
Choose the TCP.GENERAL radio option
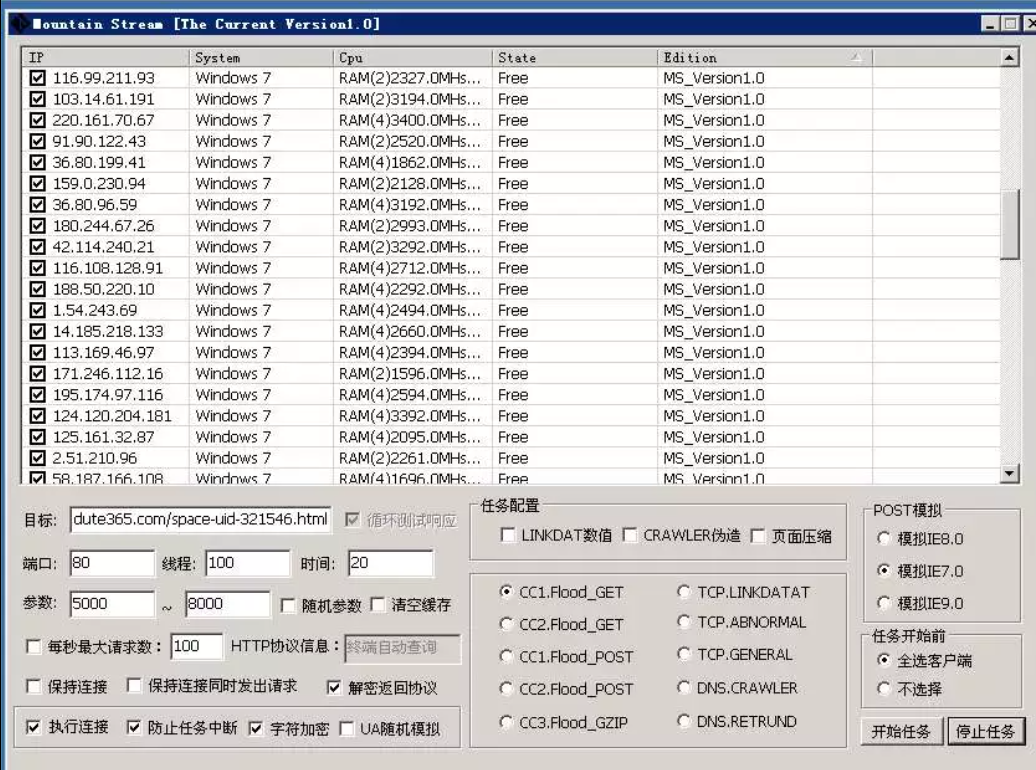(684, 654)
